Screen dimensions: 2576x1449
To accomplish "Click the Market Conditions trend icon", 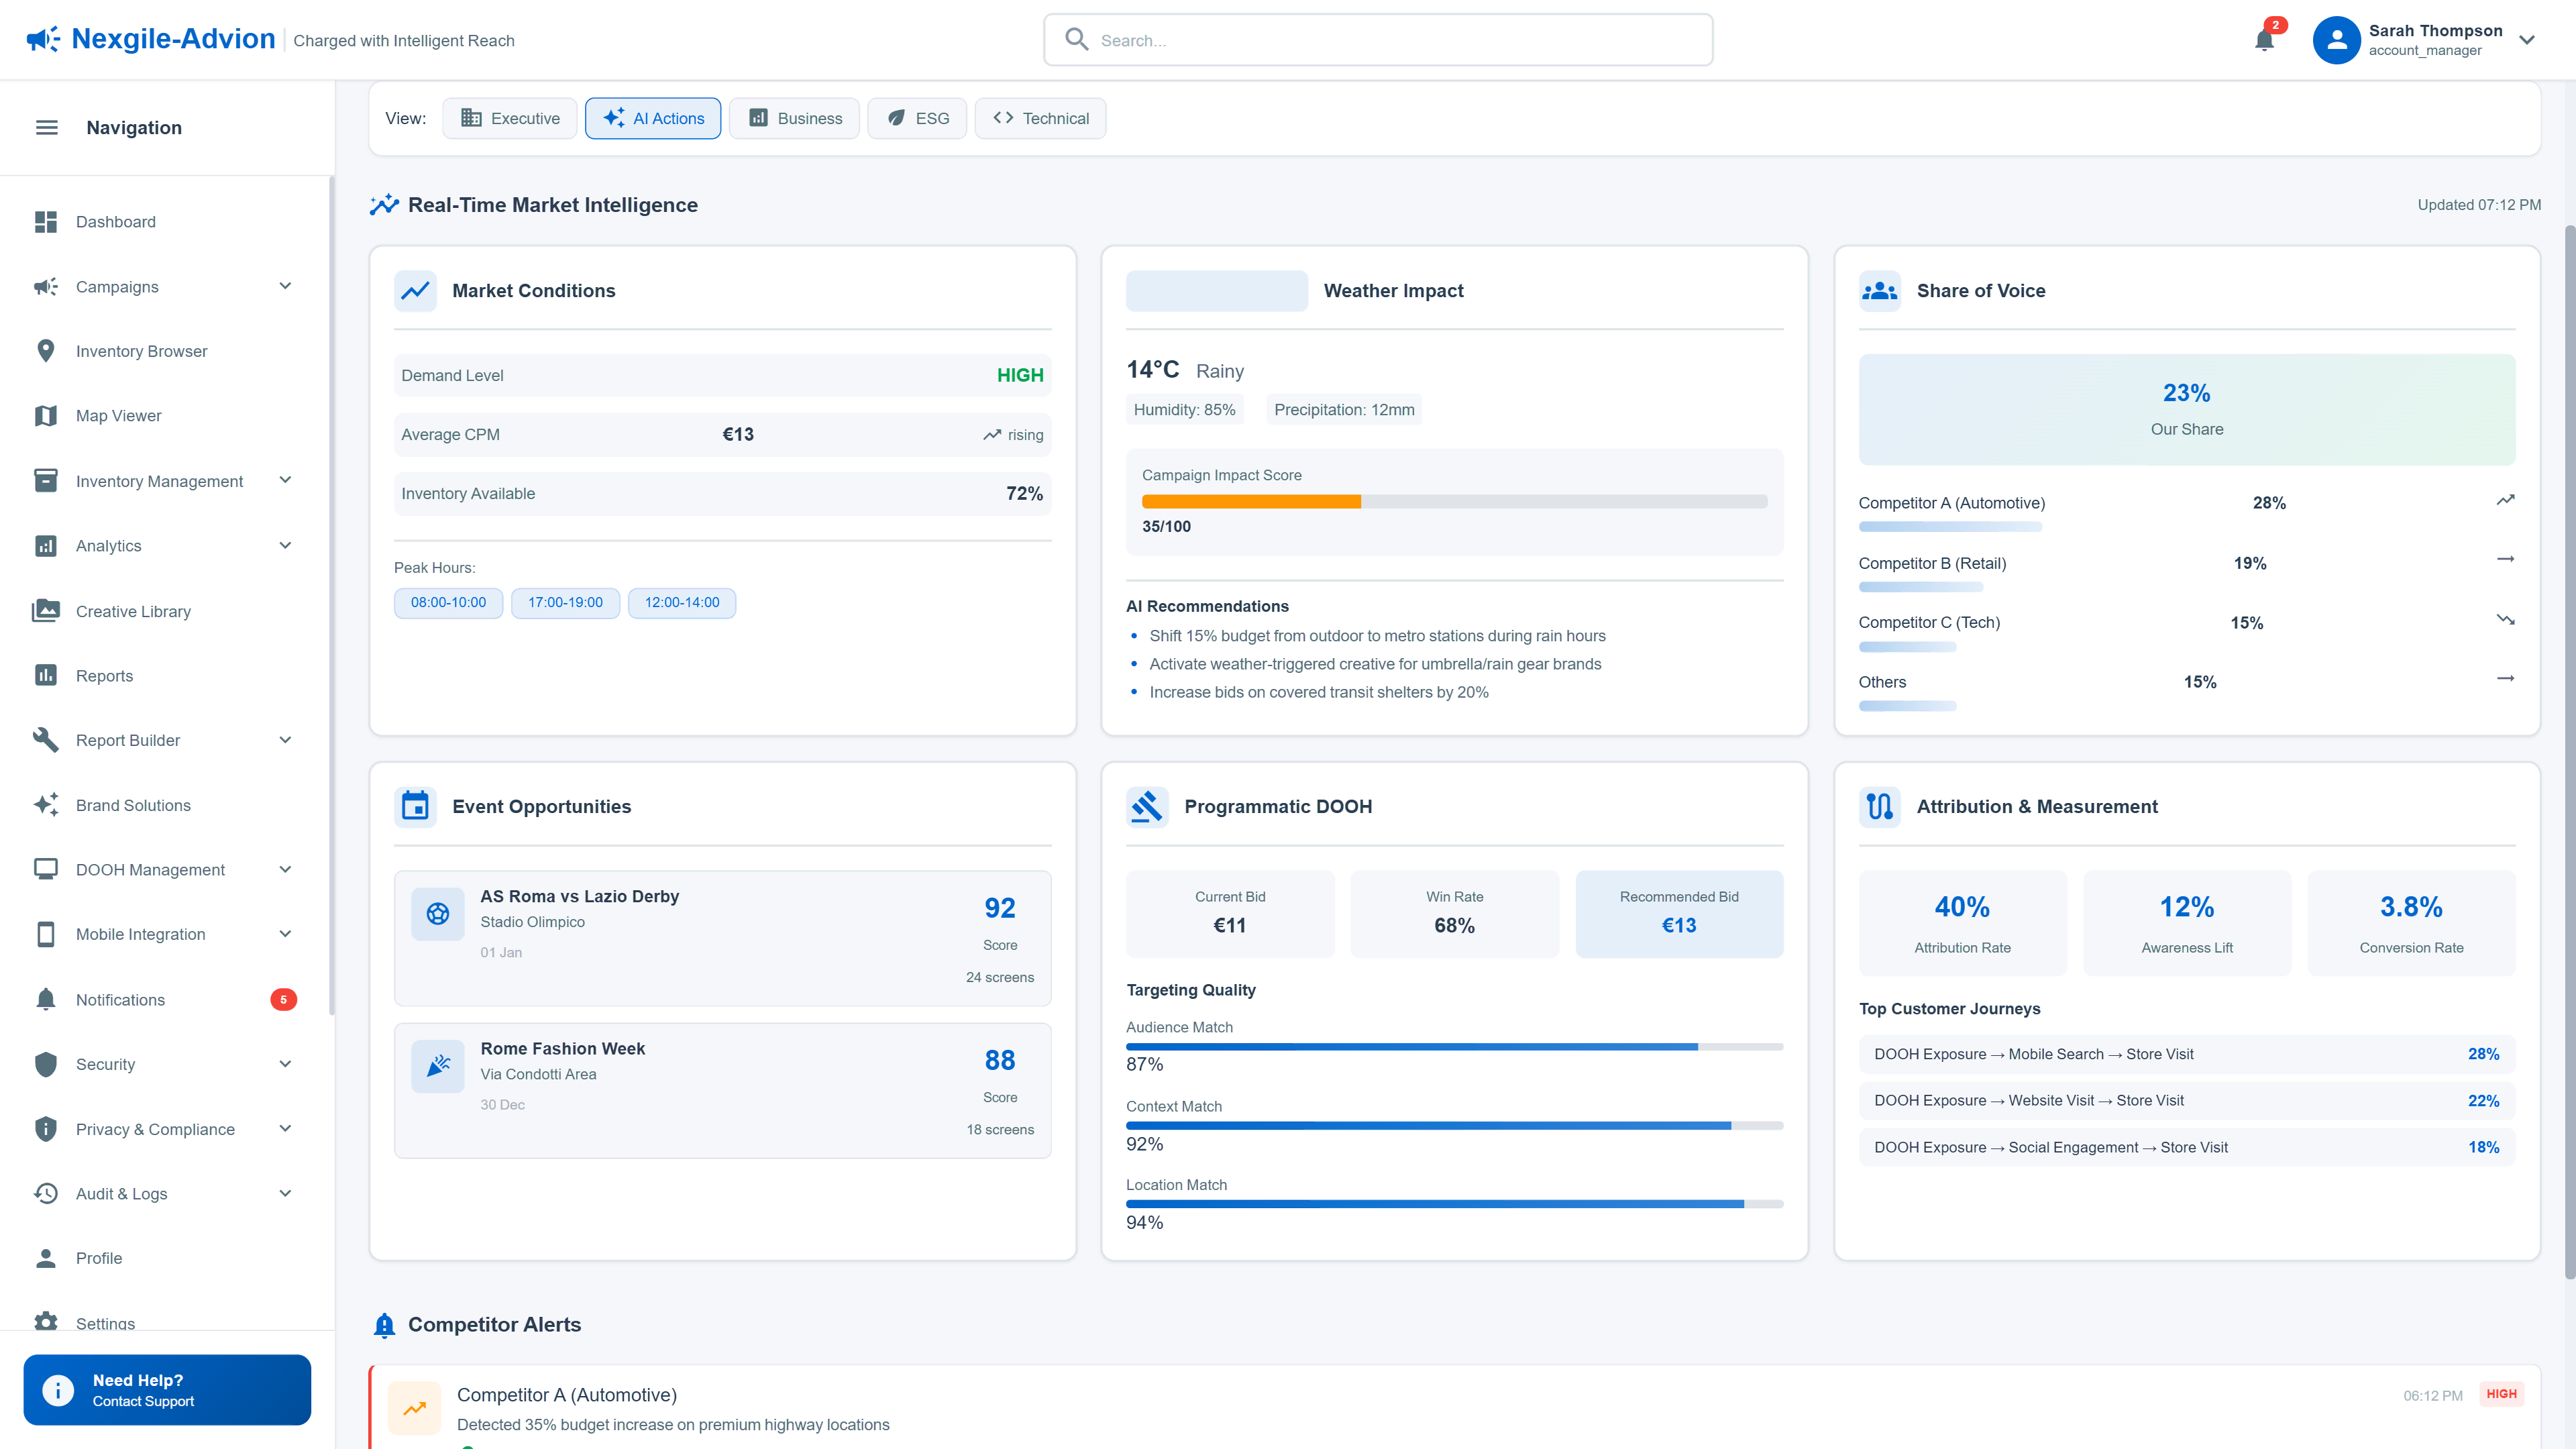I will [x=415, y=291].
